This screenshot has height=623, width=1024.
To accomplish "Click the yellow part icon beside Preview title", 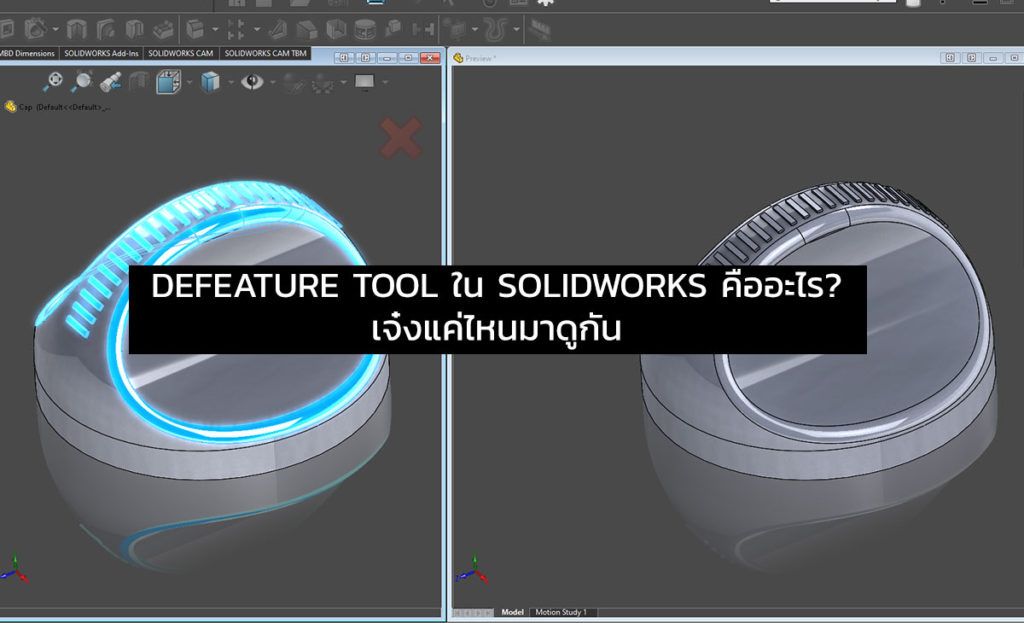I will coord(458,58).
